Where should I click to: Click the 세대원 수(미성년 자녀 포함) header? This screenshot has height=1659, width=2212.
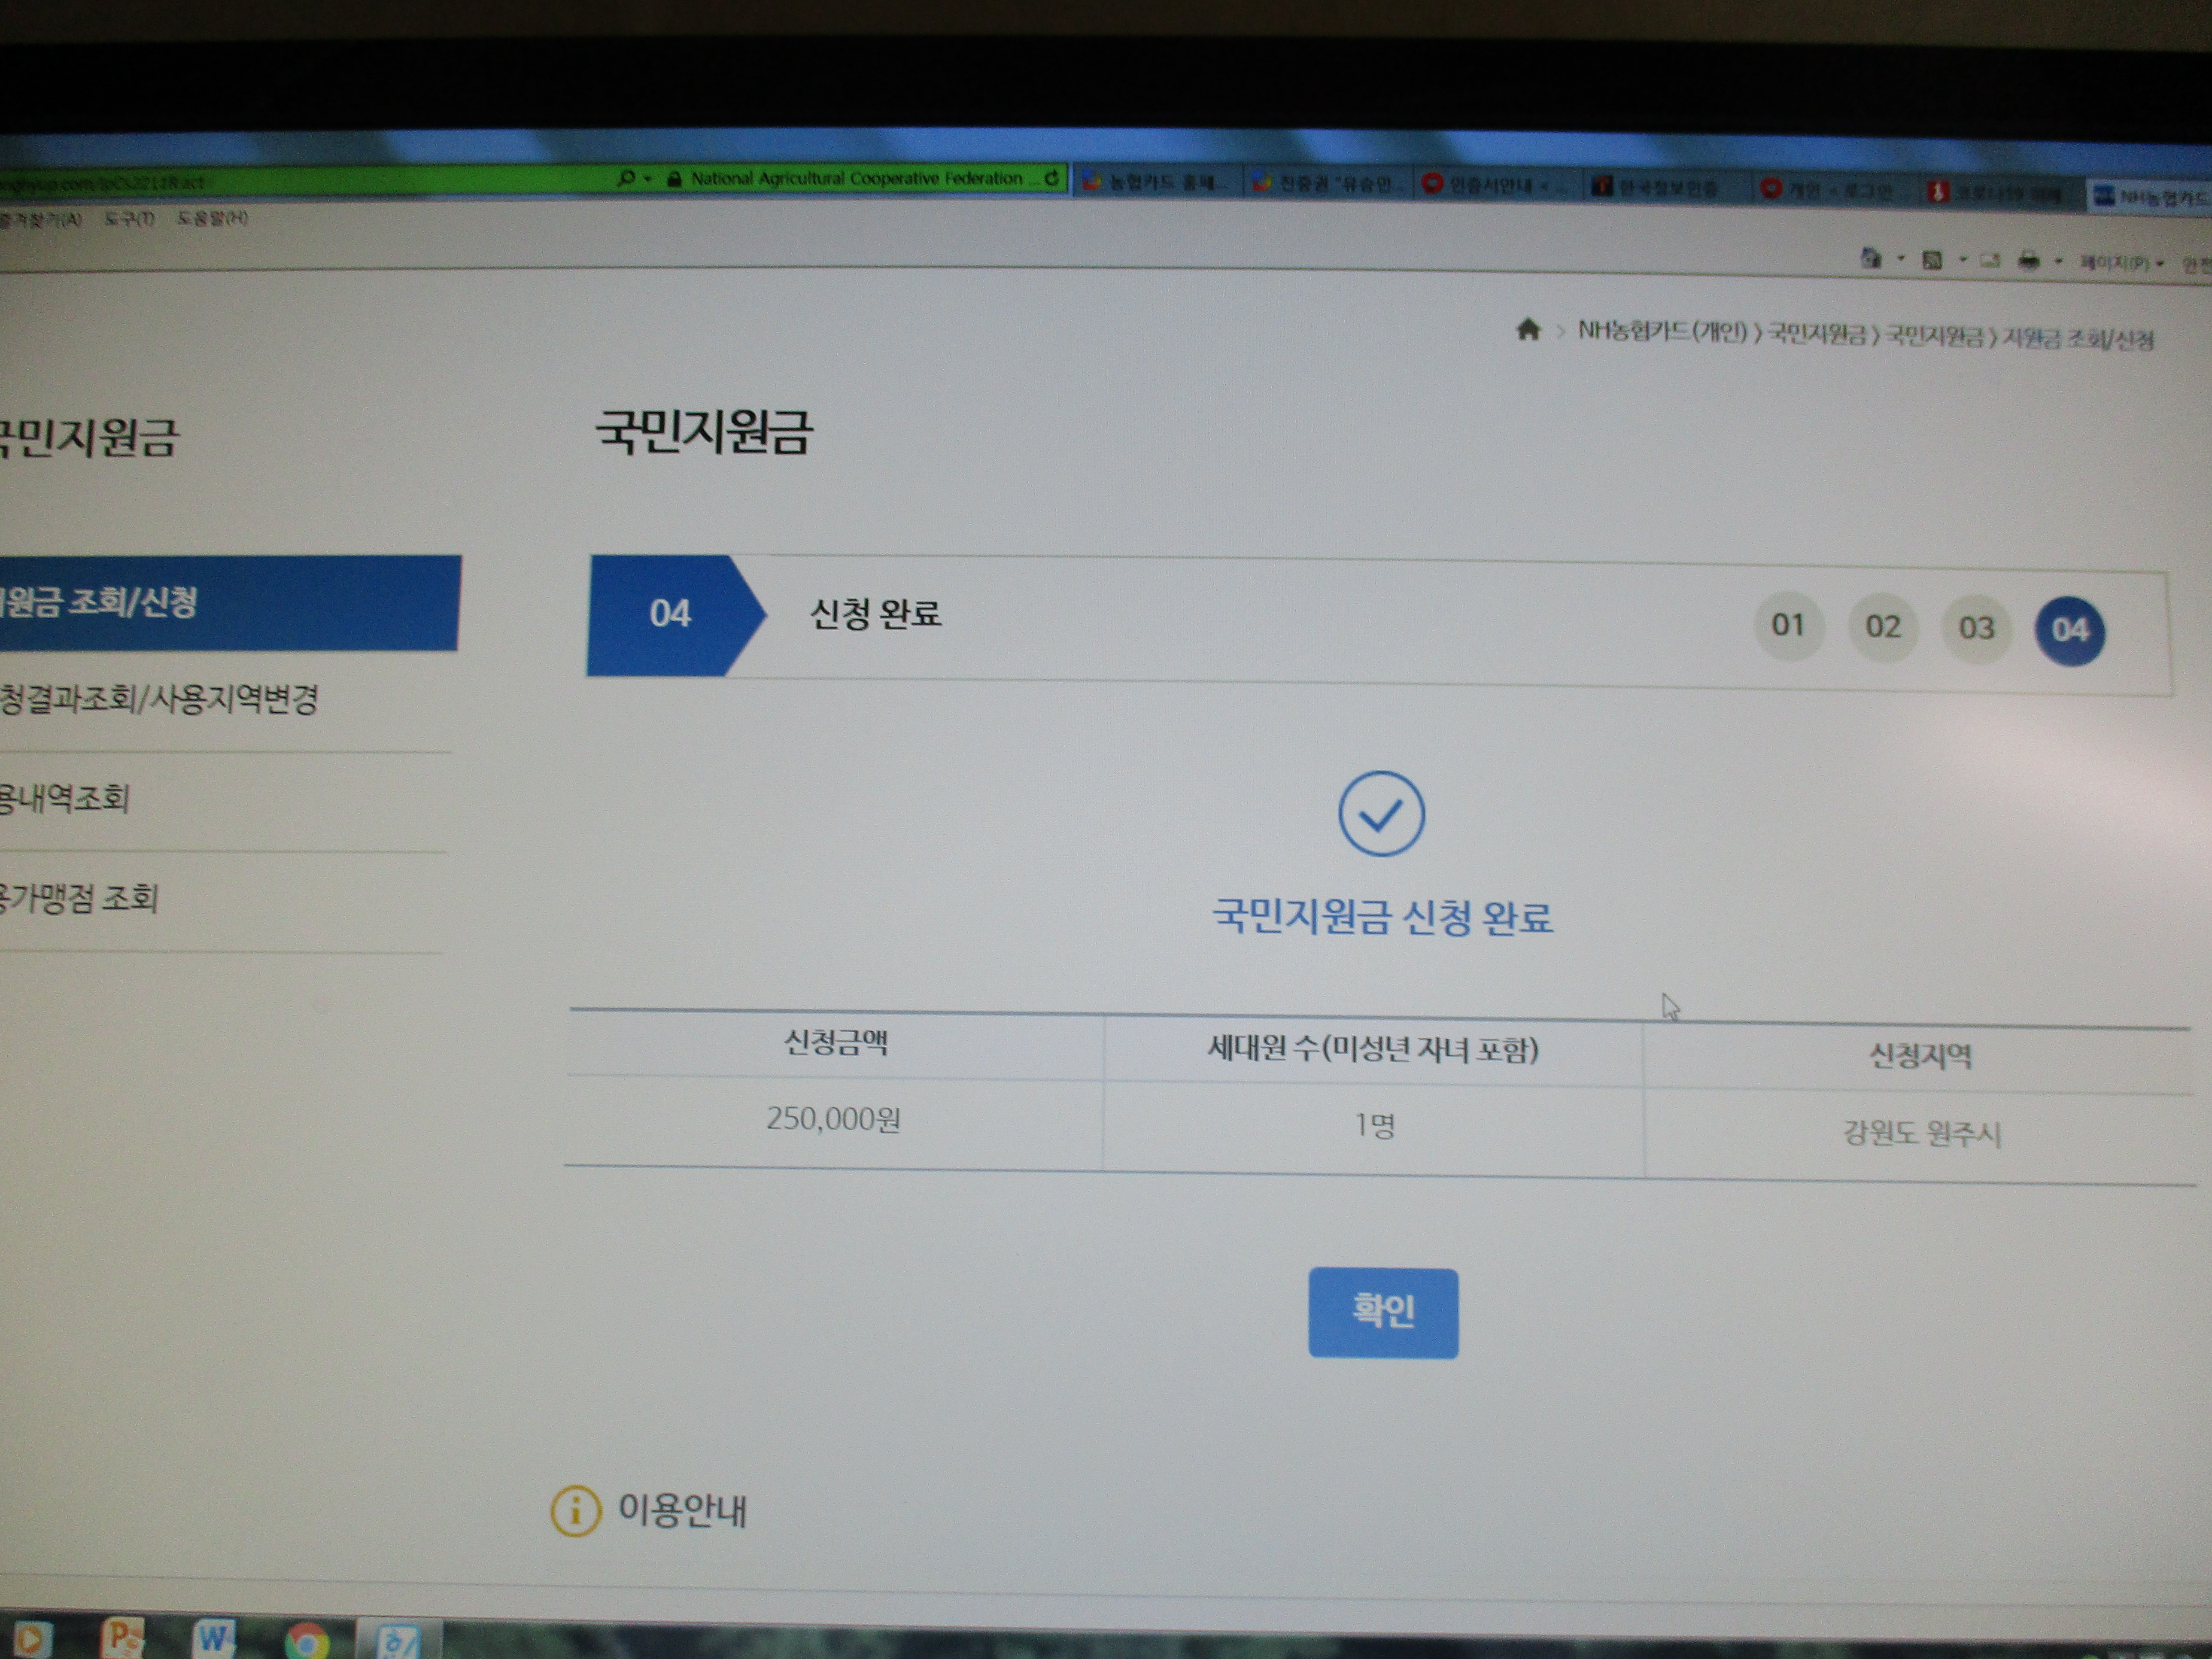pyautogui.click(x=1373, y=1049)
